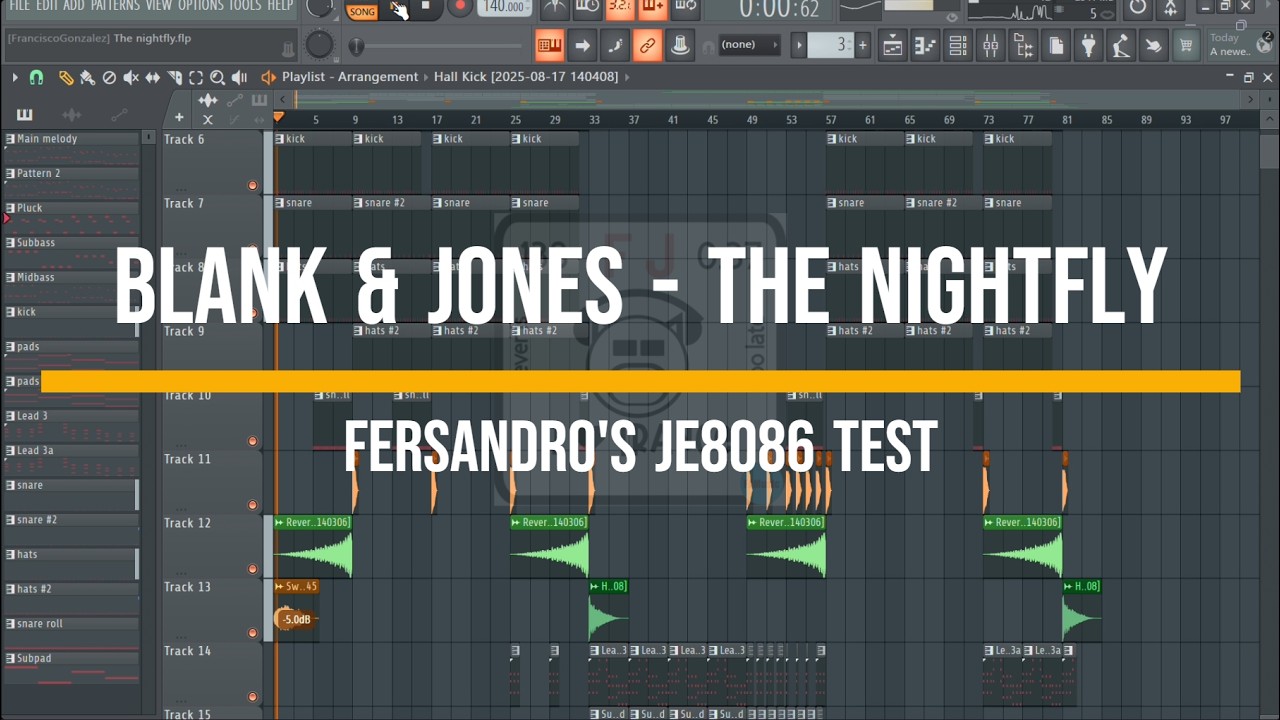Open the TOOLS menu
This screenshot has height=720, width=1280.
point(246,6)
